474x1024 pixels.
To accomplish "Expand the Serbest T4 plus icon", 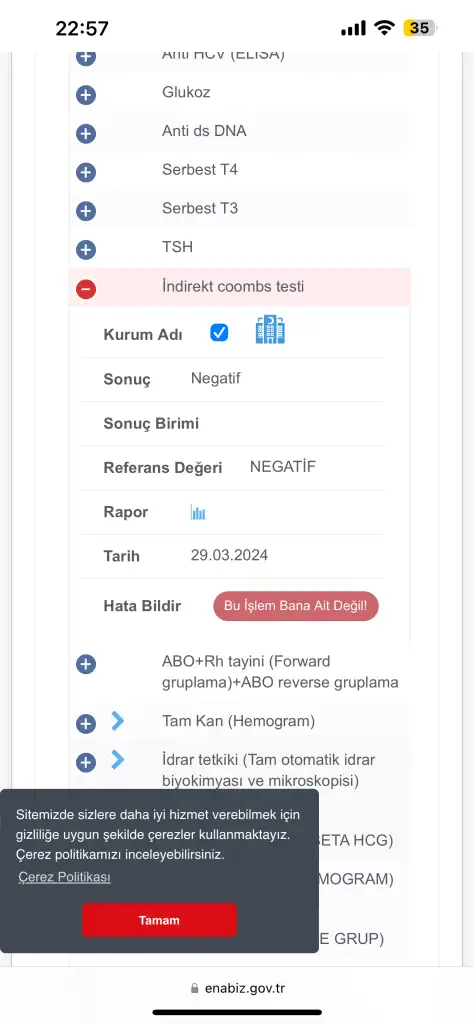I will coord(86,172).
